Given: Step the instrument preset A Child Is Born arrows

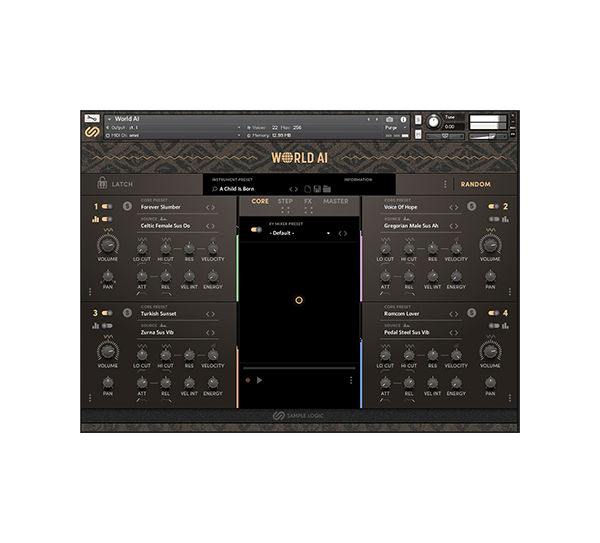Looking at the screenshot, I should coord(293,189).
